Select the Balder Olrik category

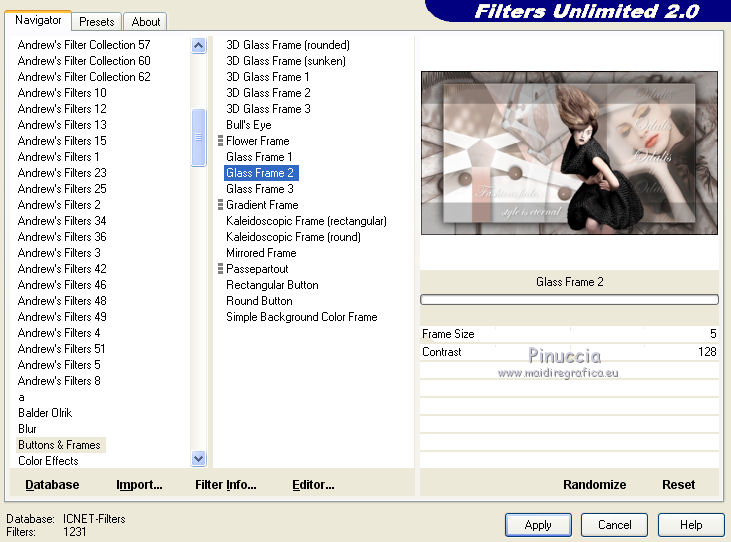click(45, 413)
